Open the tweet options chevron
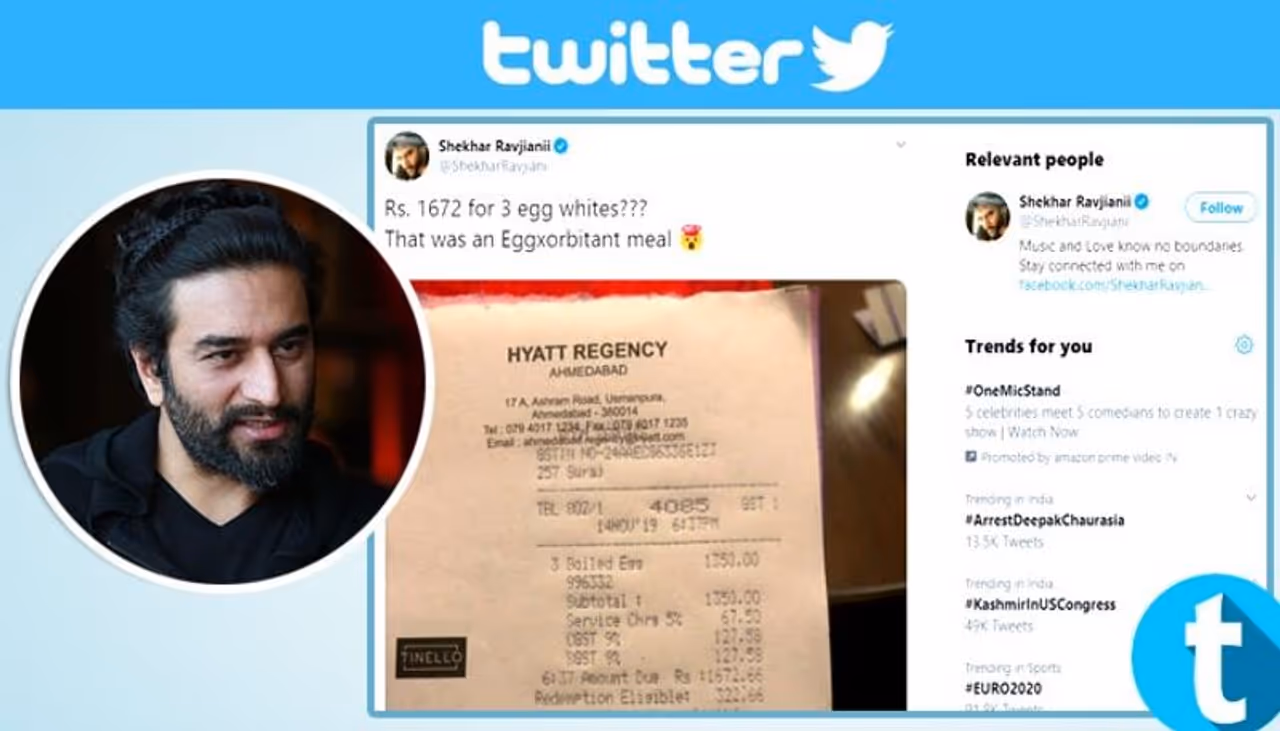 [x=900, y=145]
